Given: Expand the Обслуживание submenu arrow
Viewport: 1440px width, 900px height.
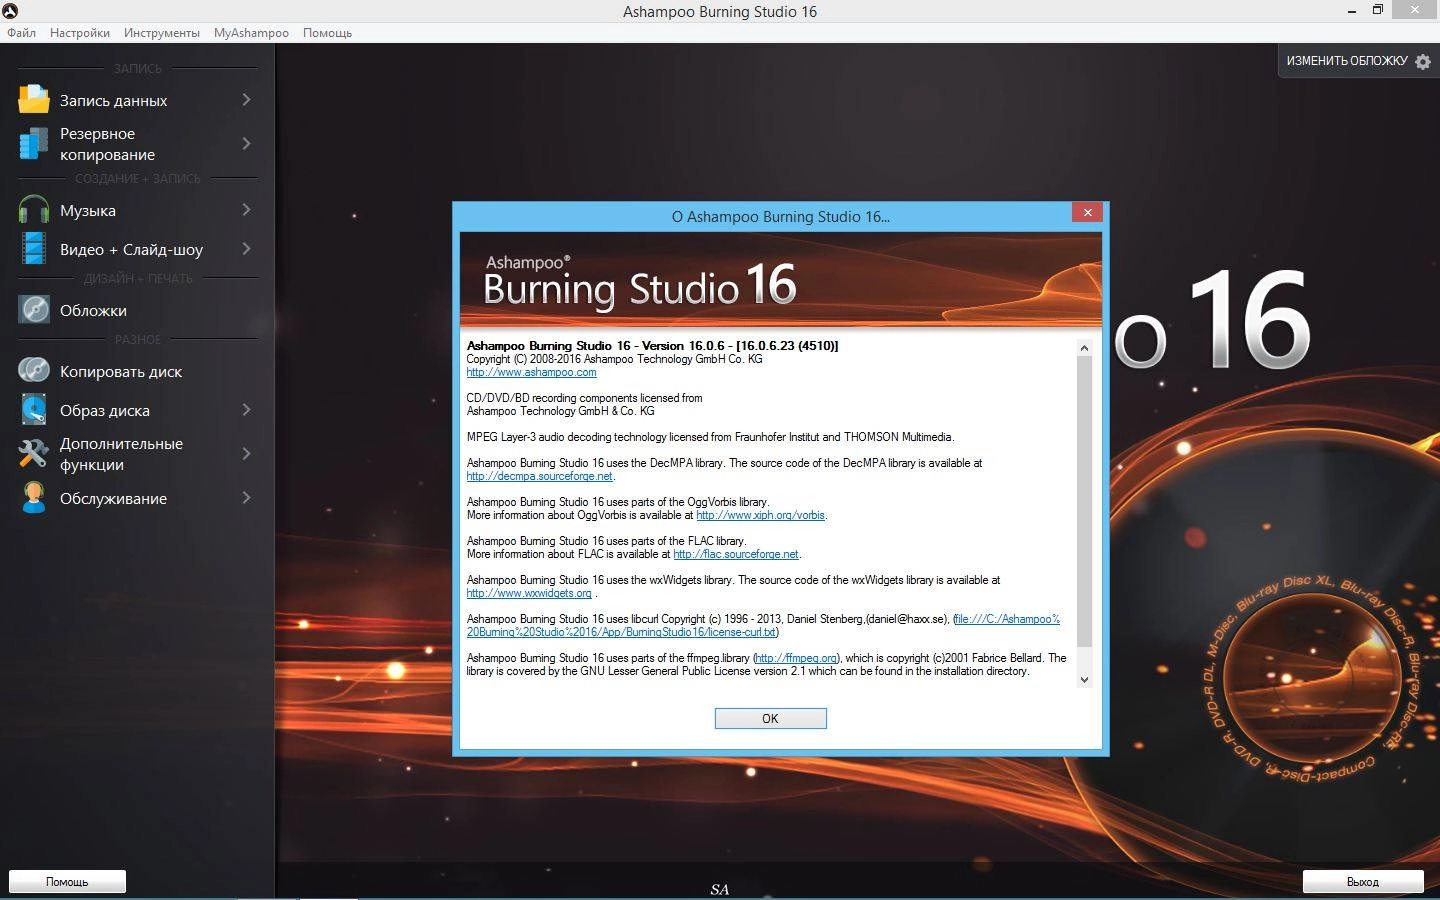Looking at the screenshot, I should click(x=246, y=498).
